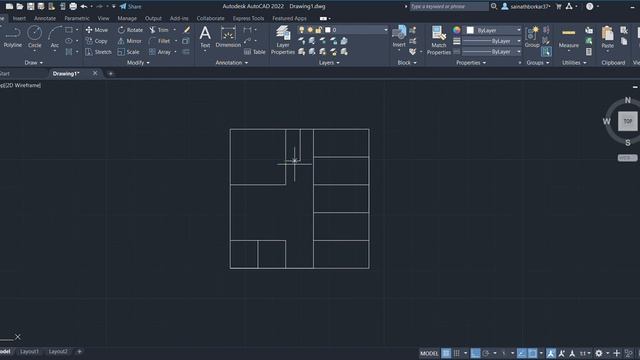Select the Text annotation tool
Viewport: 640px width, 360px height.
205,37
